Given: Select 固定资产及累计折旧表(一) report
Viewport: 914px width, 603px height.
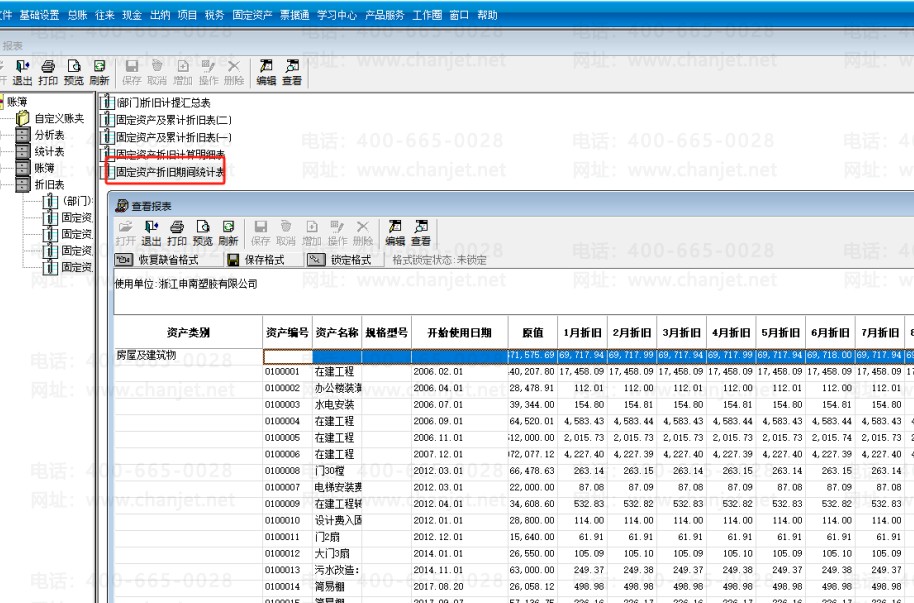Looking at the screenshot, I should click(x=173, y=137).
